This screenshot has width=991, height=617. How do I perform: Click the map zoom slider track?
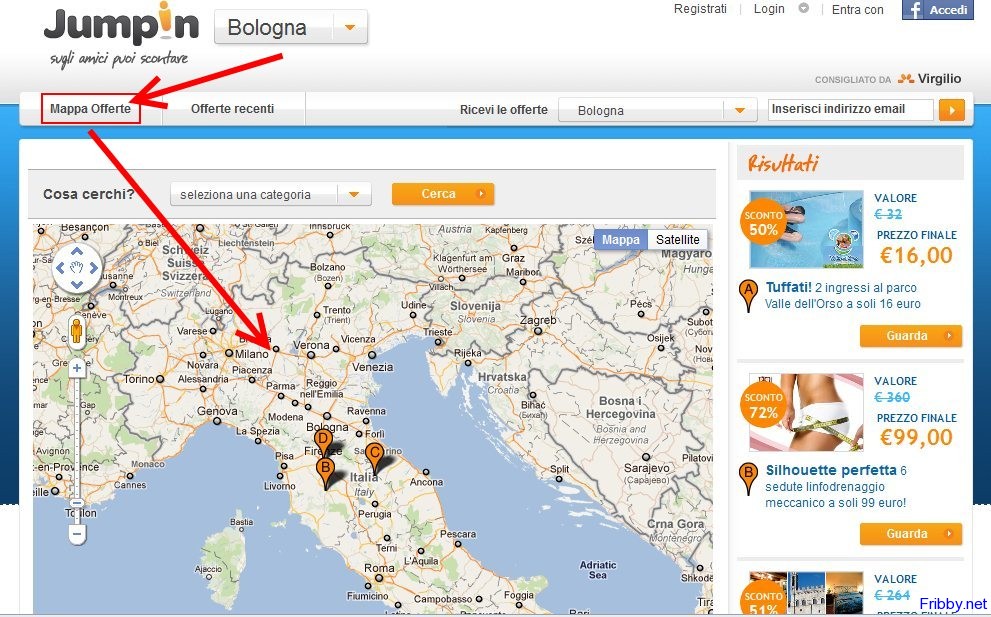tap(77, 450)
